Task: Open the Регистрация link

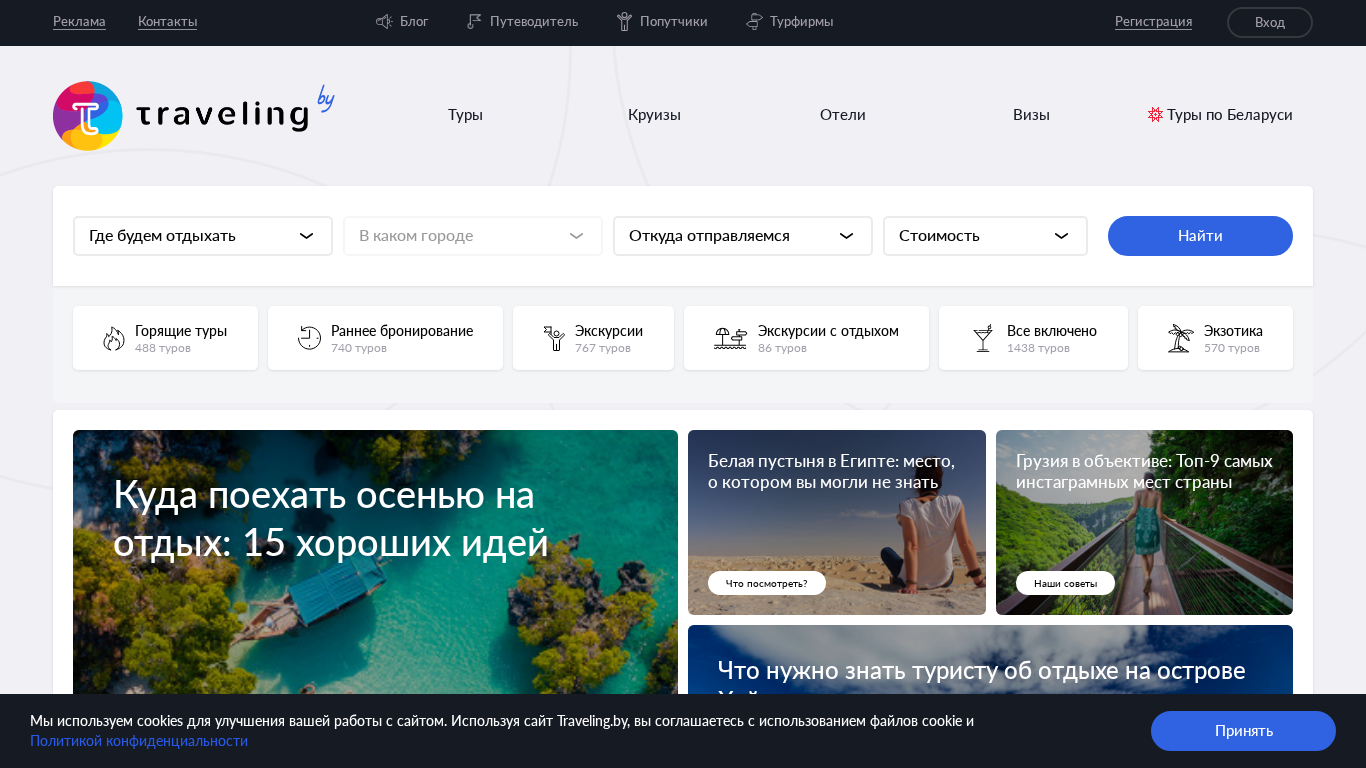Action: 1153,21
